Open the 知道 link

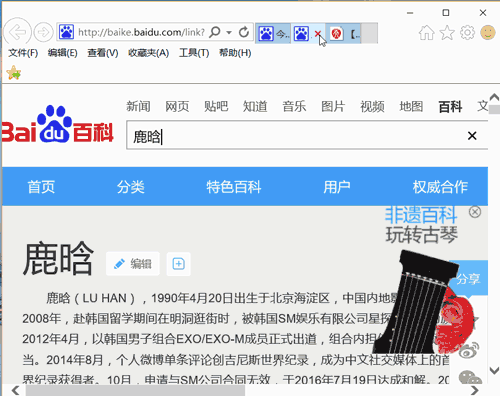[255, 107]
